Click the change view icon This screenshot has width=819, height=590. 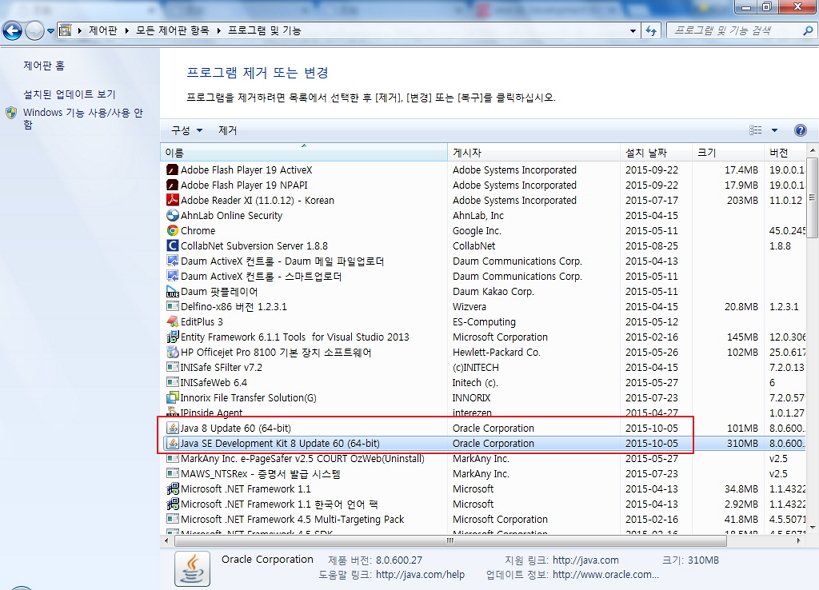[755, 130]
